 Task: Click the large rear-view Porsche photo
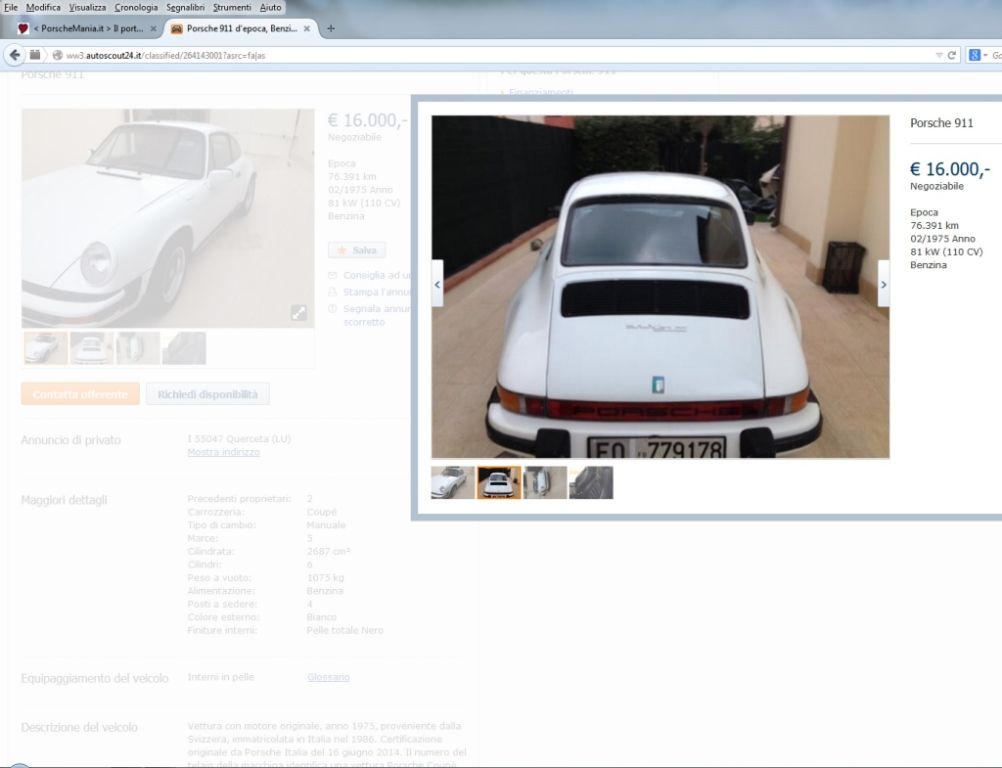point(660,287)
